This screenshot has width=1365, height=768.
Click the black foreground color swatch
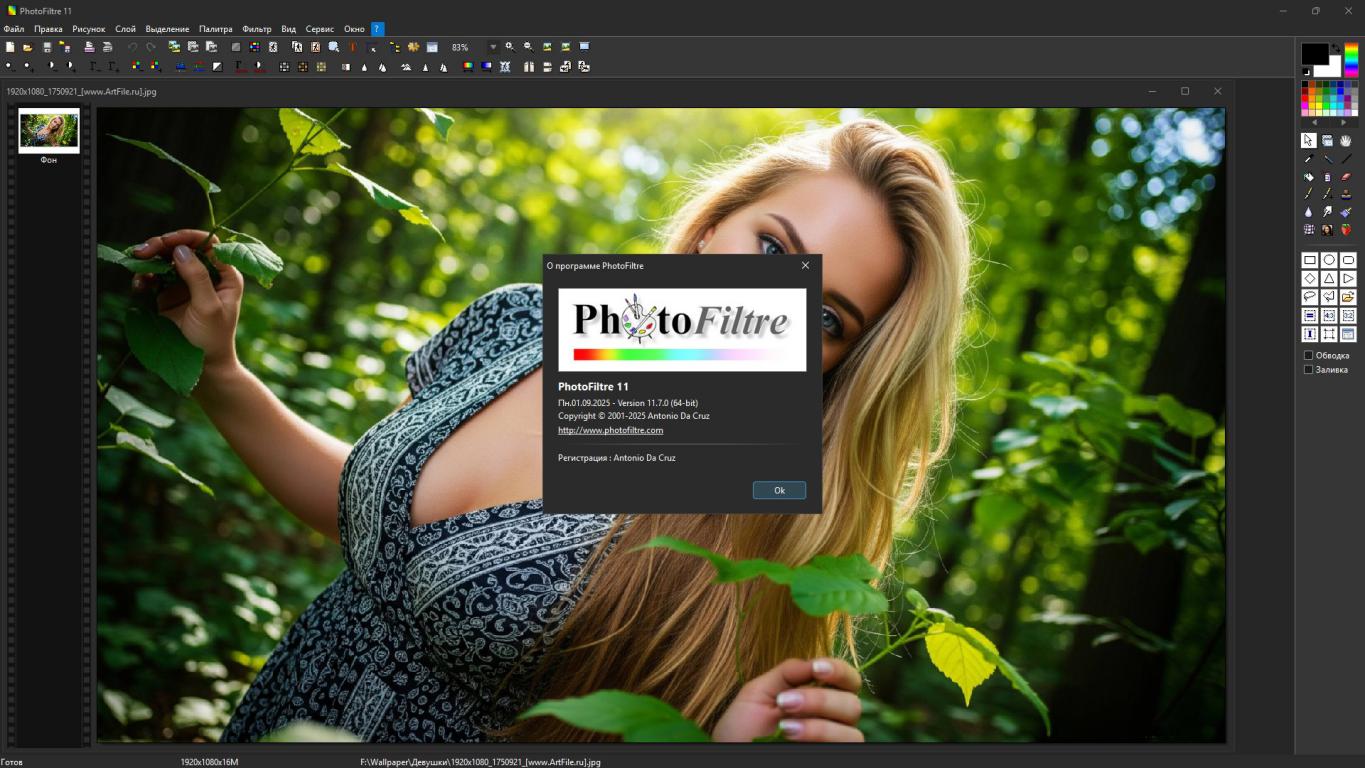pos(1313,53)
